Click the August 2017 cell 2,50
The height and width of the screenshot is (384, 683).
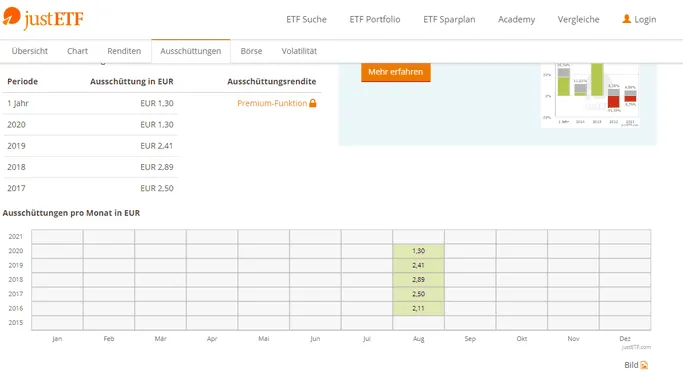click(x=418, y=294)
